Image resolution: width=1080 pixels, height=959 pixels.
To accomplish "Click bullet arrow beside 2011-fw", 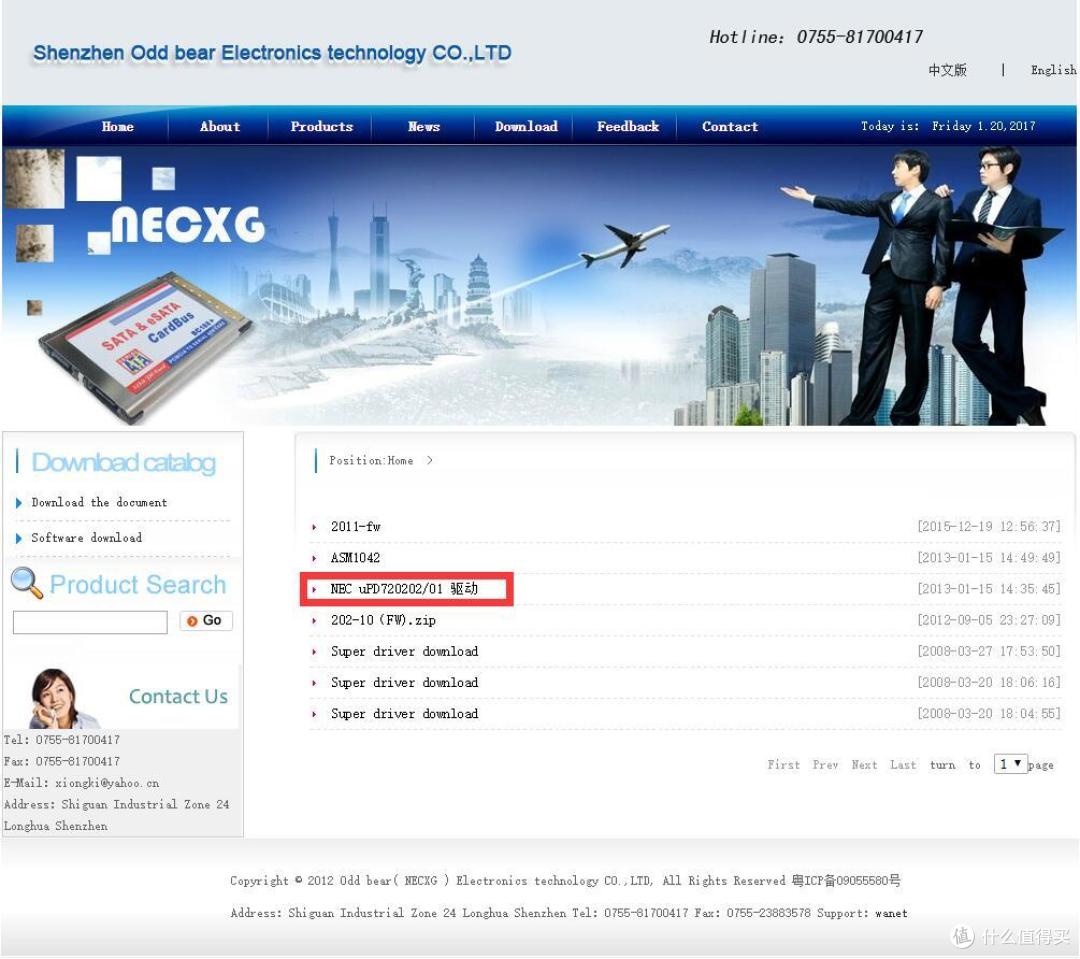I will pyautogui.click(x=314, y=528).
